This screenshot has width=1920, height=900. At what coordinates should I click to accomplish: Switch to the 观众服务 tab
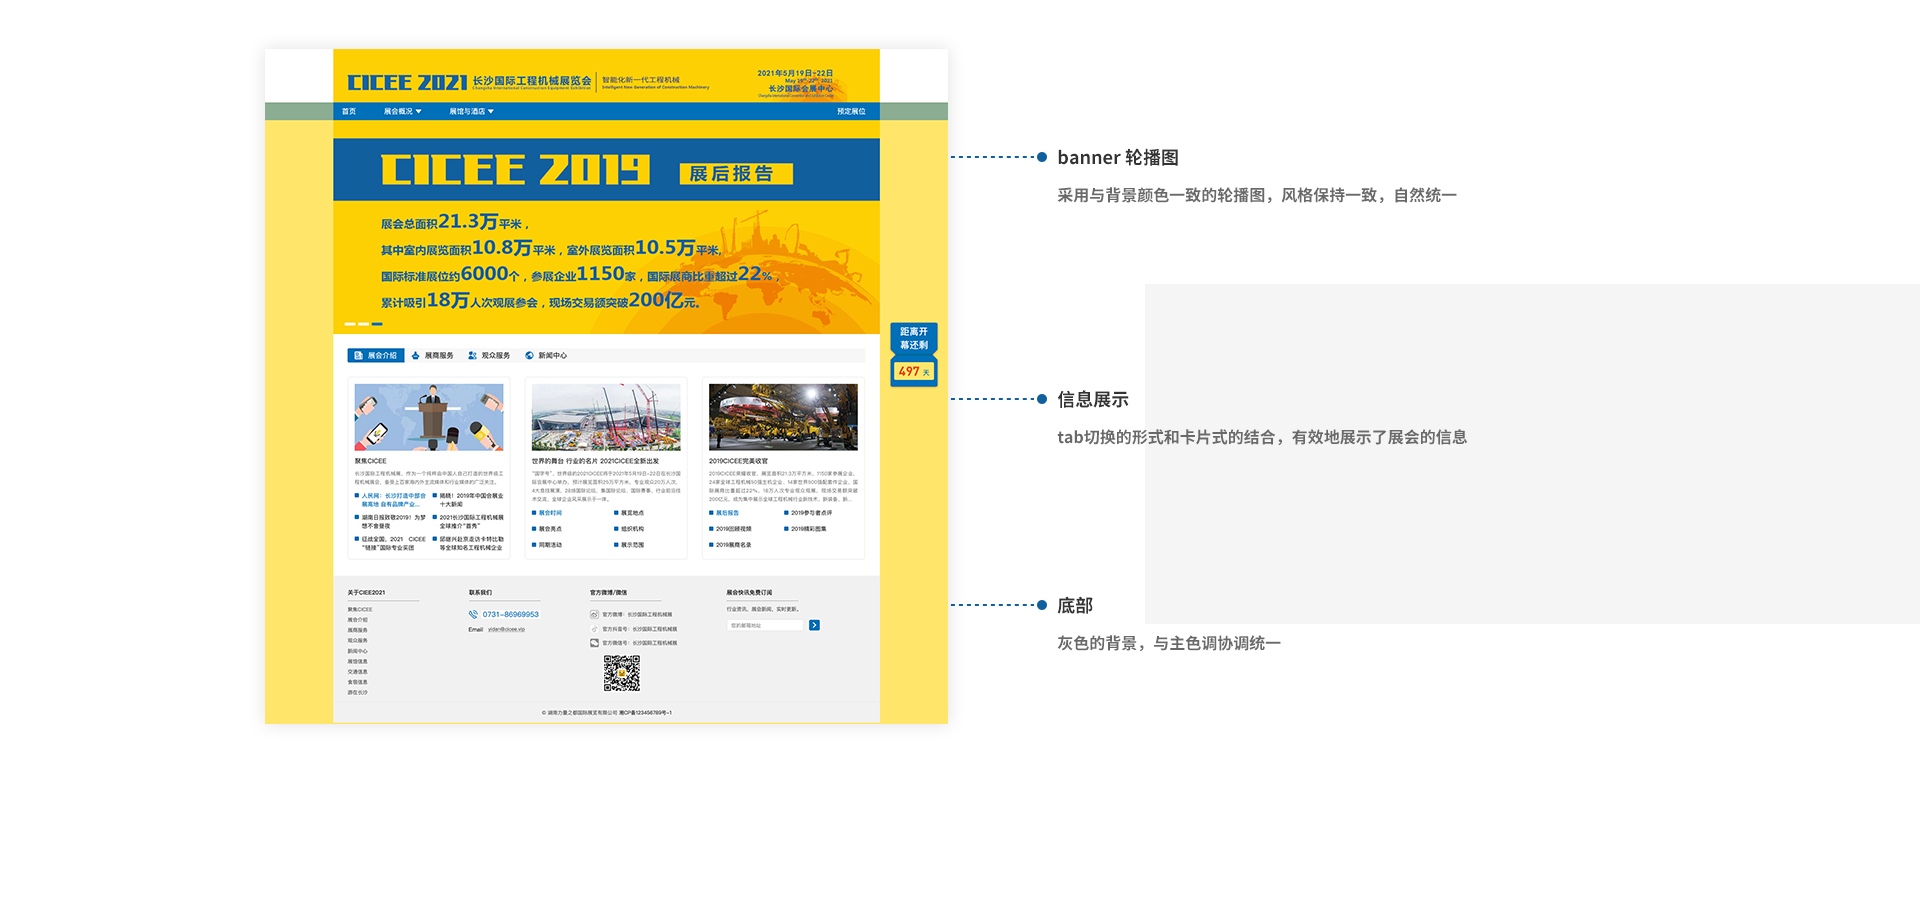pos(489,355)
